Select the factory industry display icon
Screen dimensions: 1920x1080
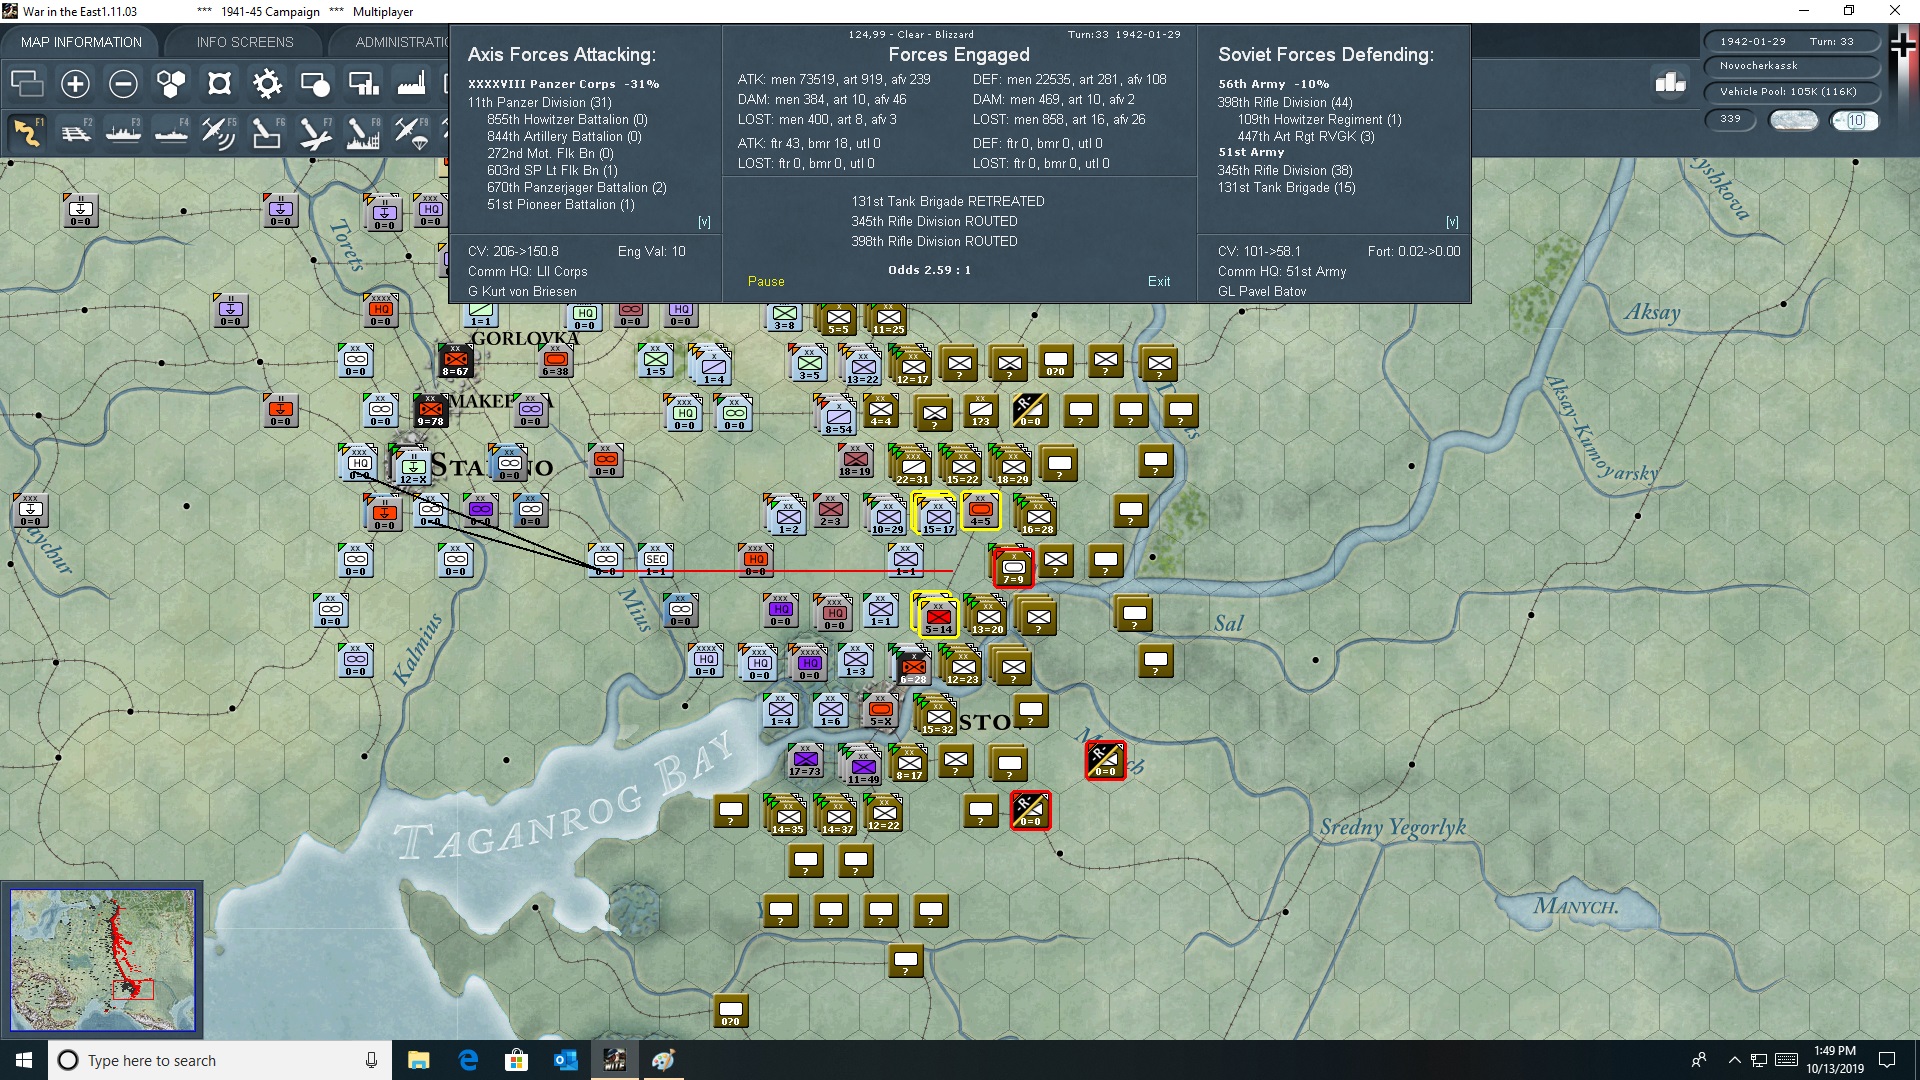tap(411, 84)
